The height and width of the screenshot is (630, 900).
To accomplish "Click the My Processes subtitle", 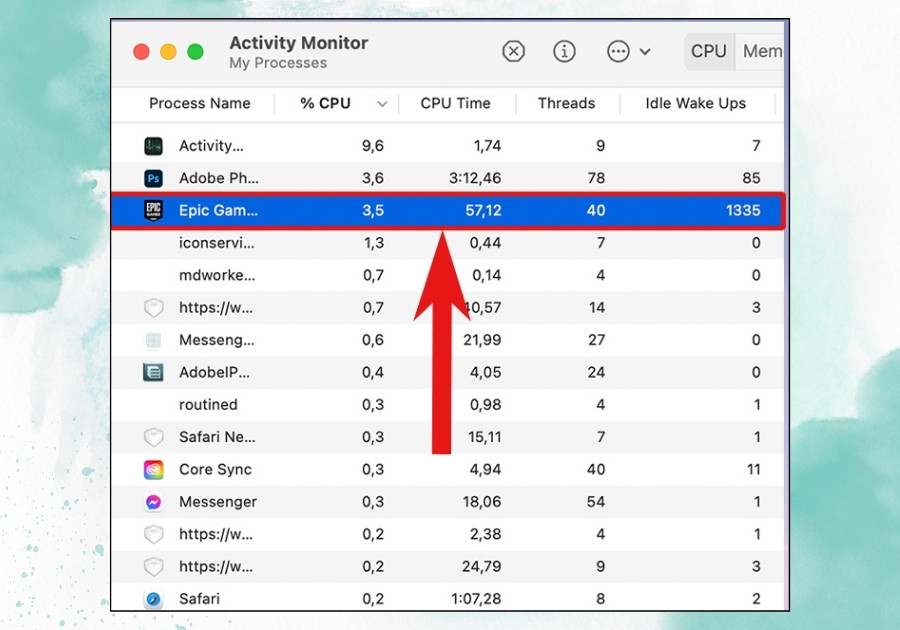I will coord(278,63).
